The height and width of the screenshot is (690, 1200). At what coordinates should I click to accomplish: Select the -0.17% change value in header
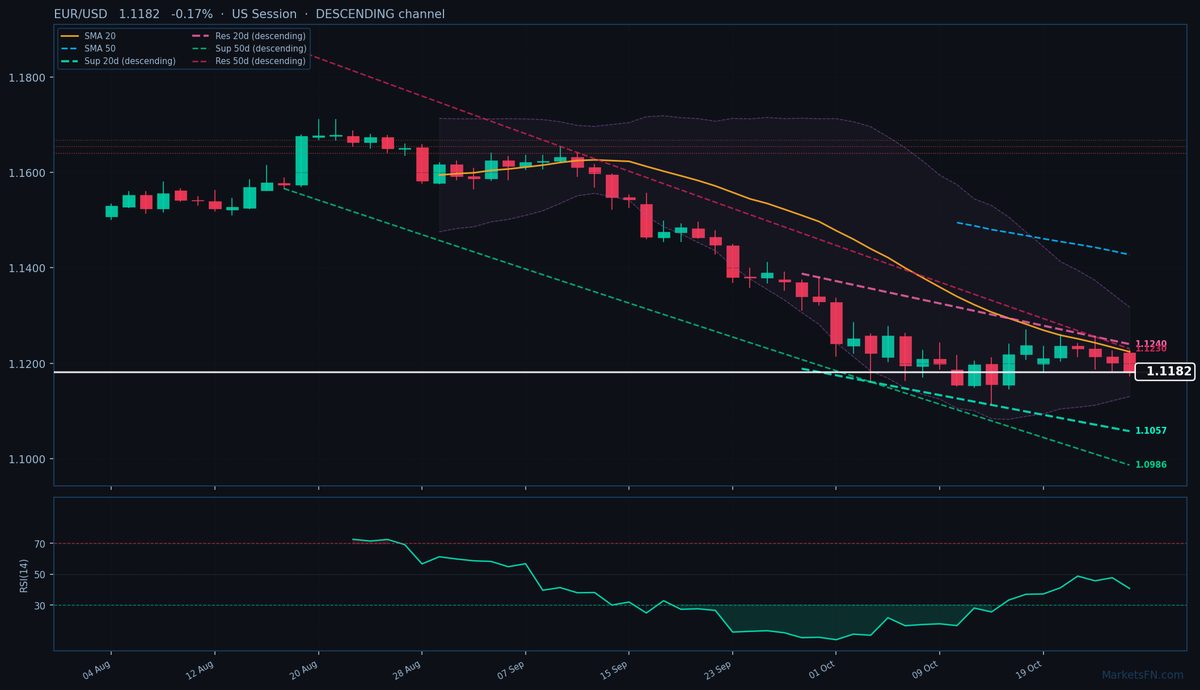(x=192, y=14)
